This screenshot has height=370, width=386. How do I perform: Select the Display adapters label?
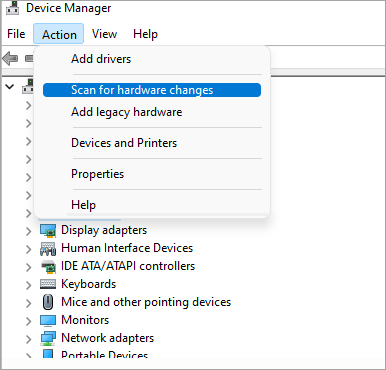(104, 230)
